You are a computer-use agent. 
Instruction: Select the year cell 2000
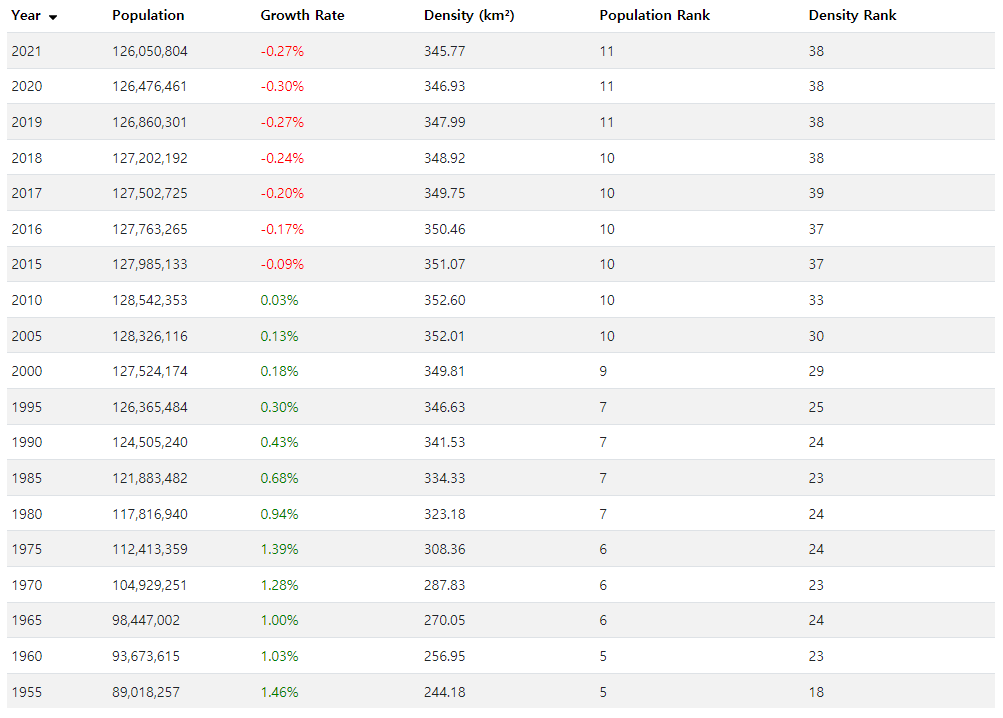[27, 371]
